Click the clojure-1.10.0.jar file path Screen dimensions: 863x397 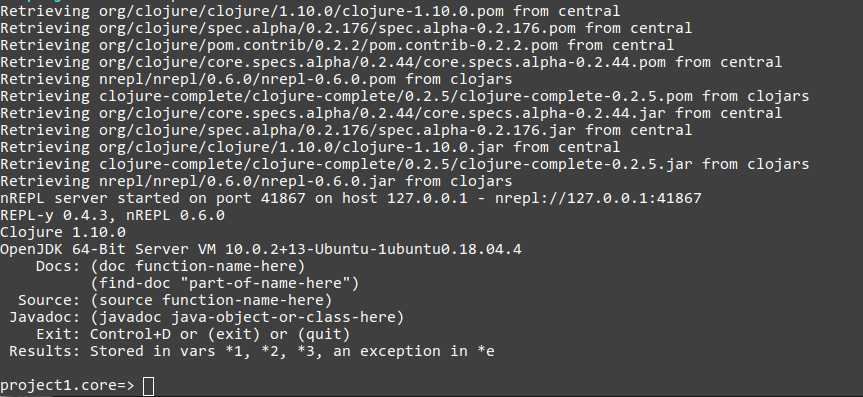point(301,147)
